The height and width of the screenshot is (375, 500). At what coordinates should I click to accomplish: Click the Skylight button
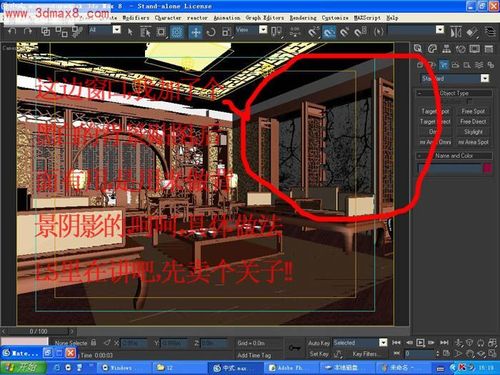coord(473,132)
